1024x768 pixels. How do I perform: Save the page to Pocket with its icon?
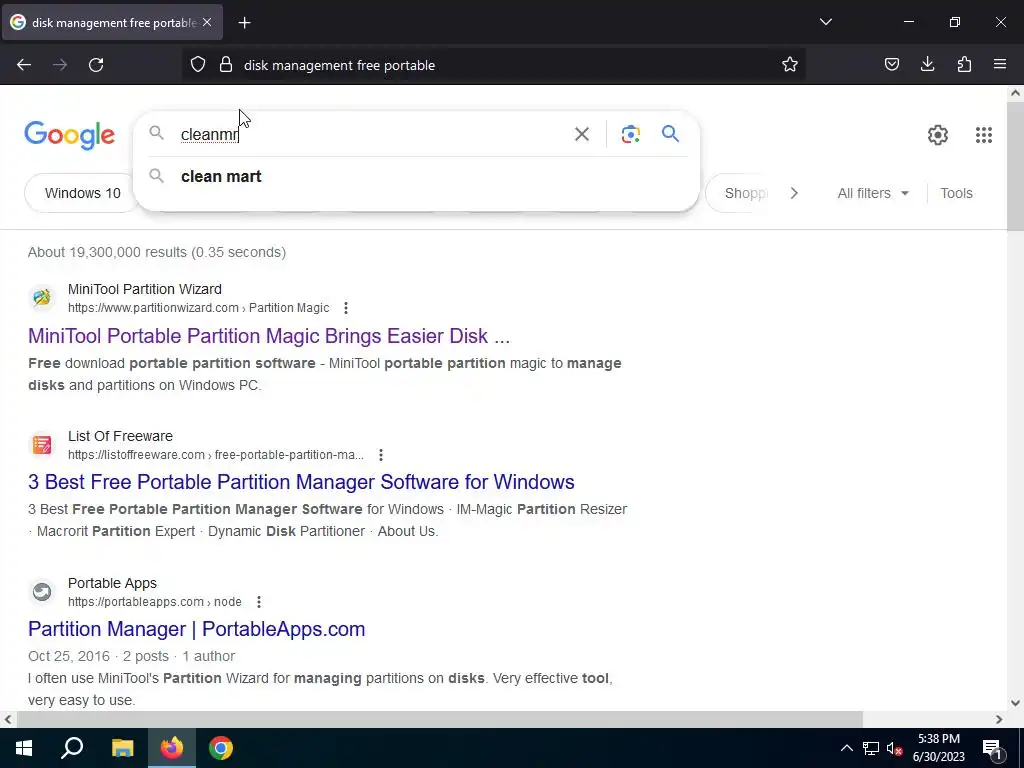891,65
